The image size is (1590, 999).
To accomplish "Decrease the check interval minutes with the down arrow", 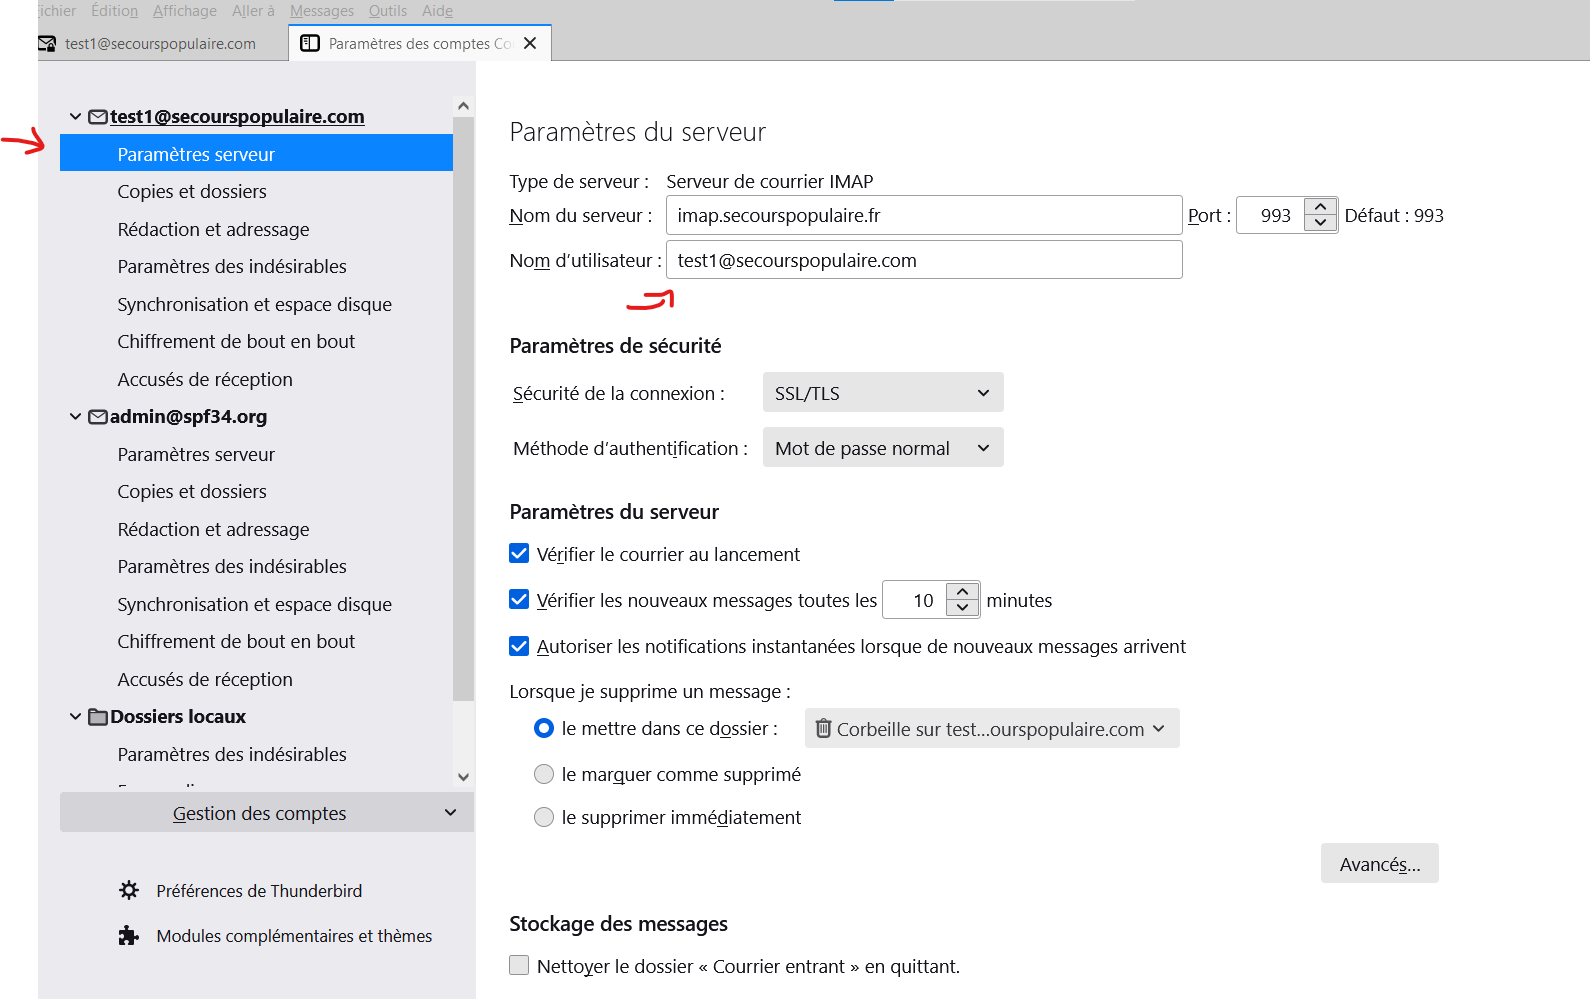I will point(962,608).
